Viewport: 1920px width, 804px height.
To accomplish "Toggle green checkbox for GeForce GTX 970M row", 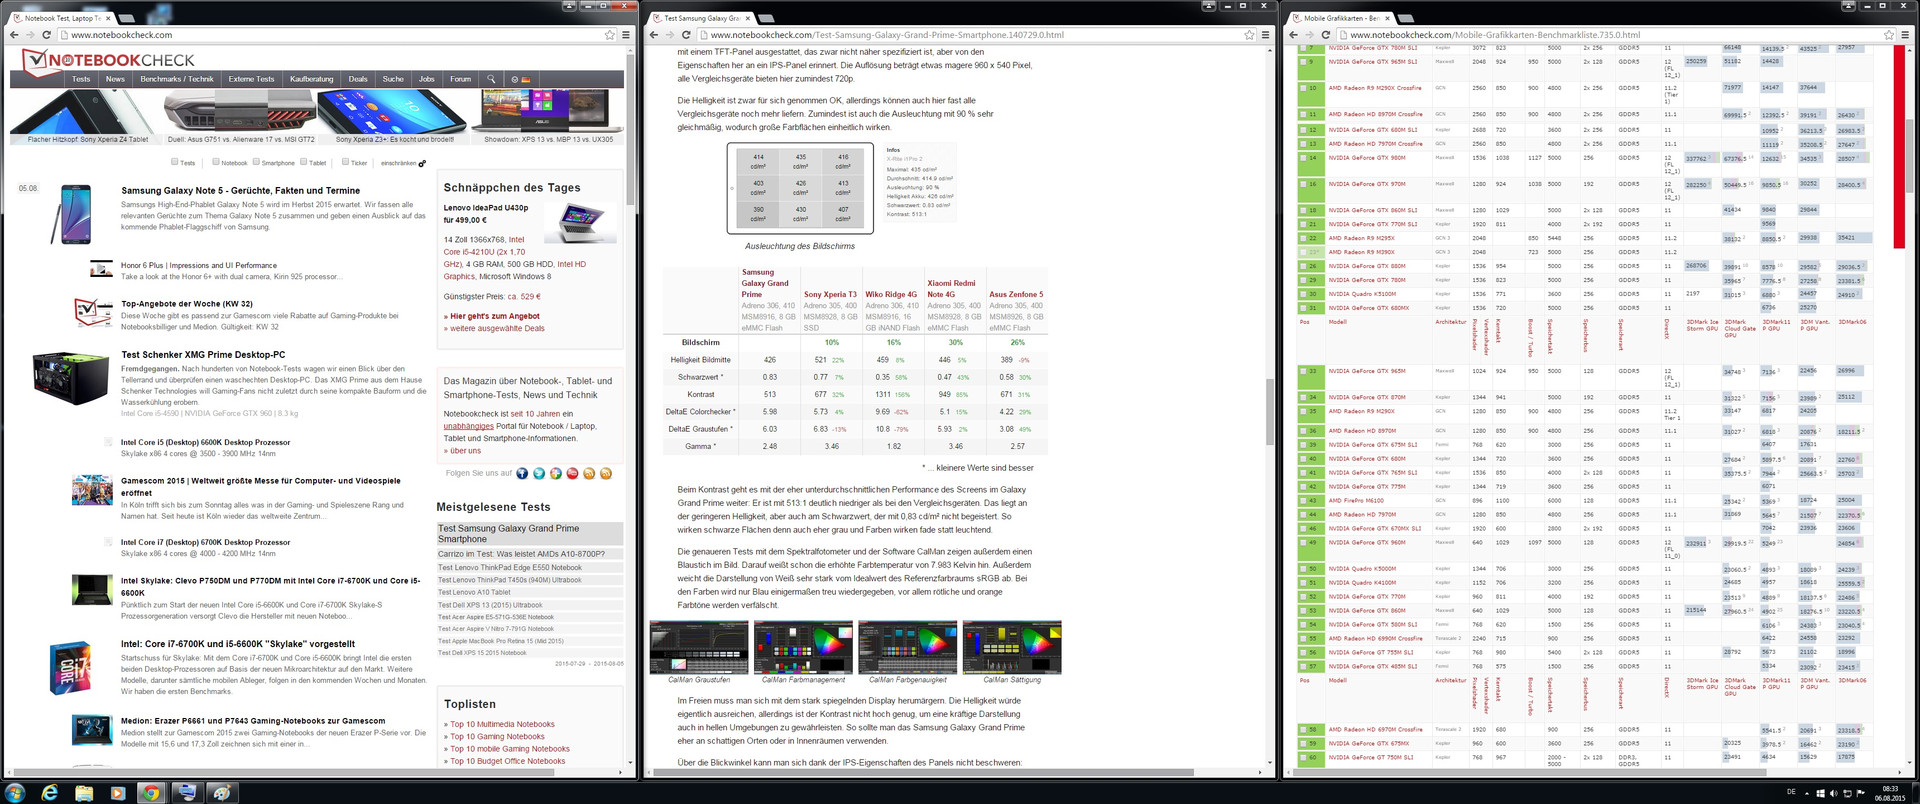I will 1302,184.
